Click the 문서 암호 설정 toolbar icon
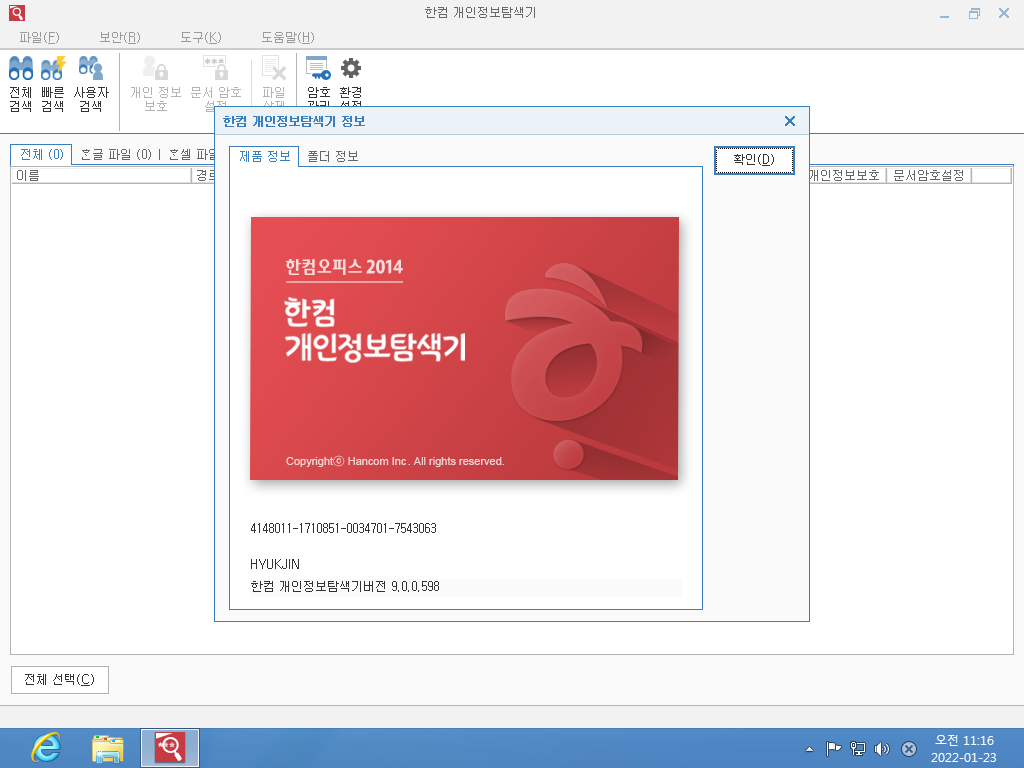The height and width of the screenshot is (768, 1024). [x=216, y=82]
